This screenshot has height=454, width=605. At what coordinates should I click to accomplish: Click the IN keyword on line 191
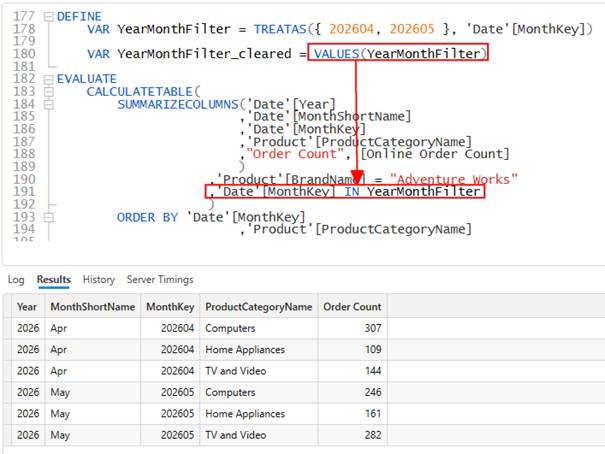click(352, 192)
